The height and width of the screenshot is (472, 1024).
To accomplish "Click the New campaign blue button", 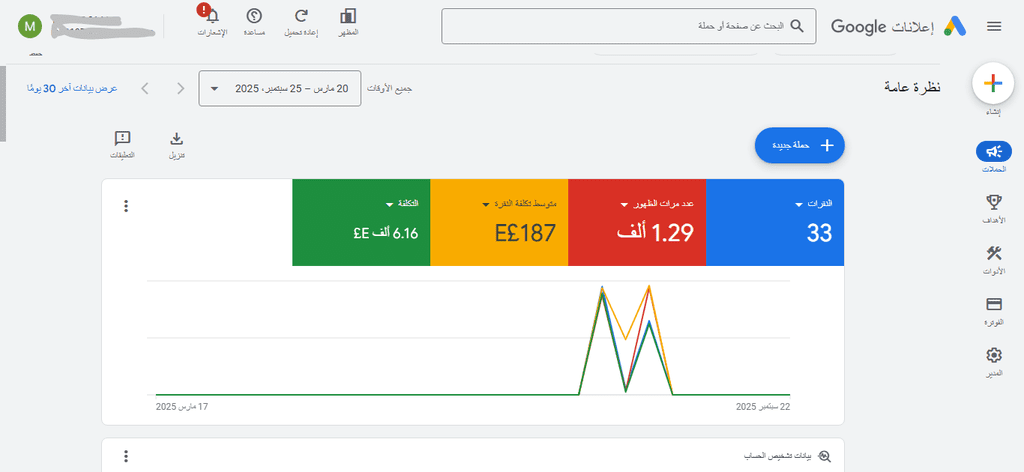I will 800,145.
